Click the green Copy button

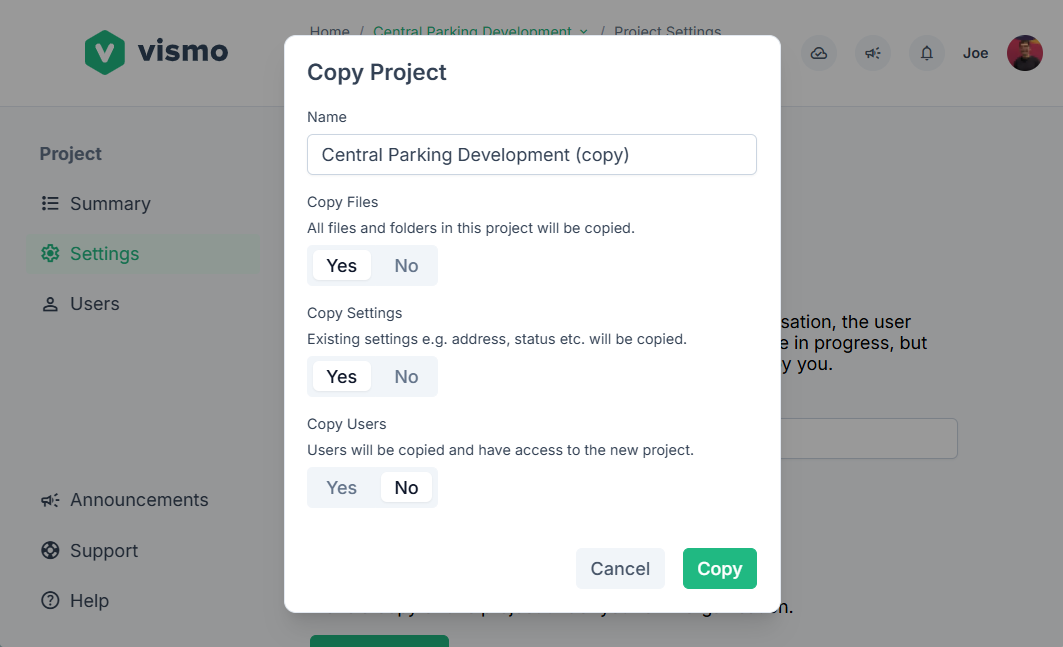pos(719,569)
